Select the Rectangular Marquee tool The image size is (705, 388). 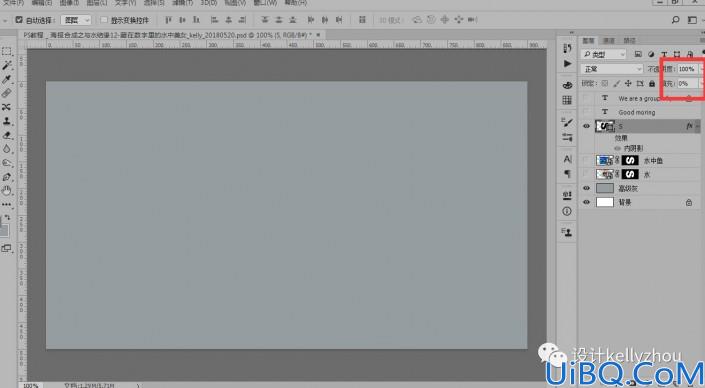pyautogui.click(x=7, y=51)
